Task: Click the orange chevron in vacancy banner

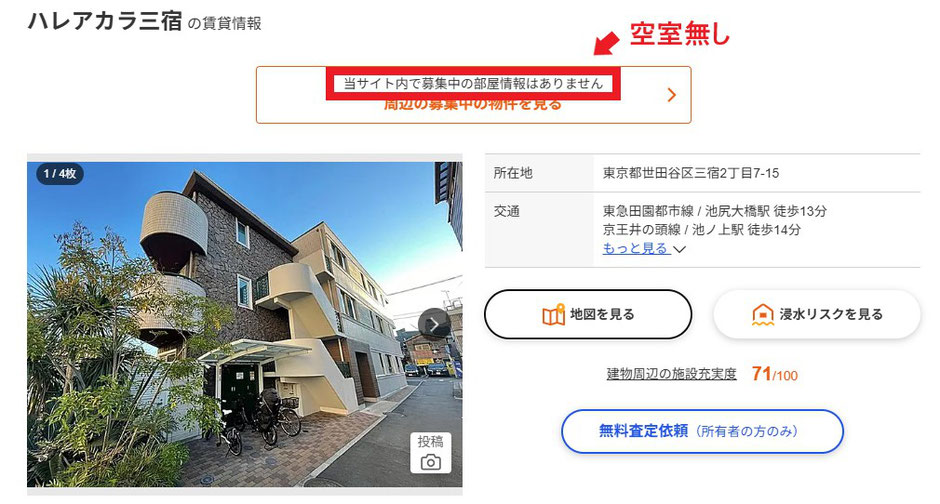Action: tap(672, 95)
